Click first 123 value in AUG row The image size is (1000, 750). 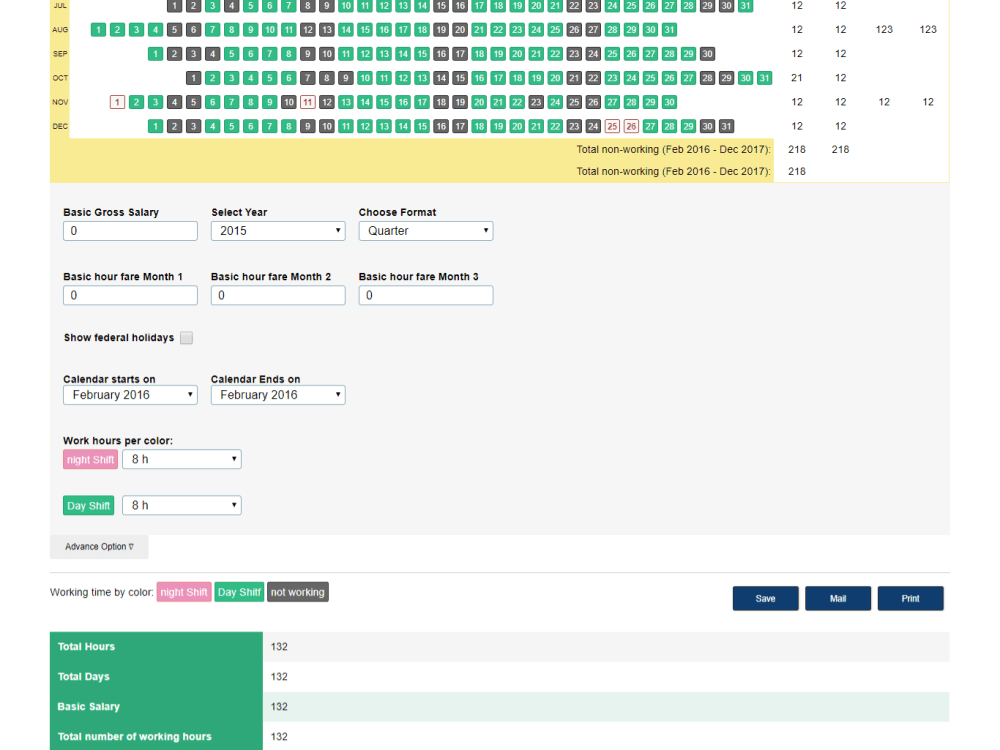(884, 29)
